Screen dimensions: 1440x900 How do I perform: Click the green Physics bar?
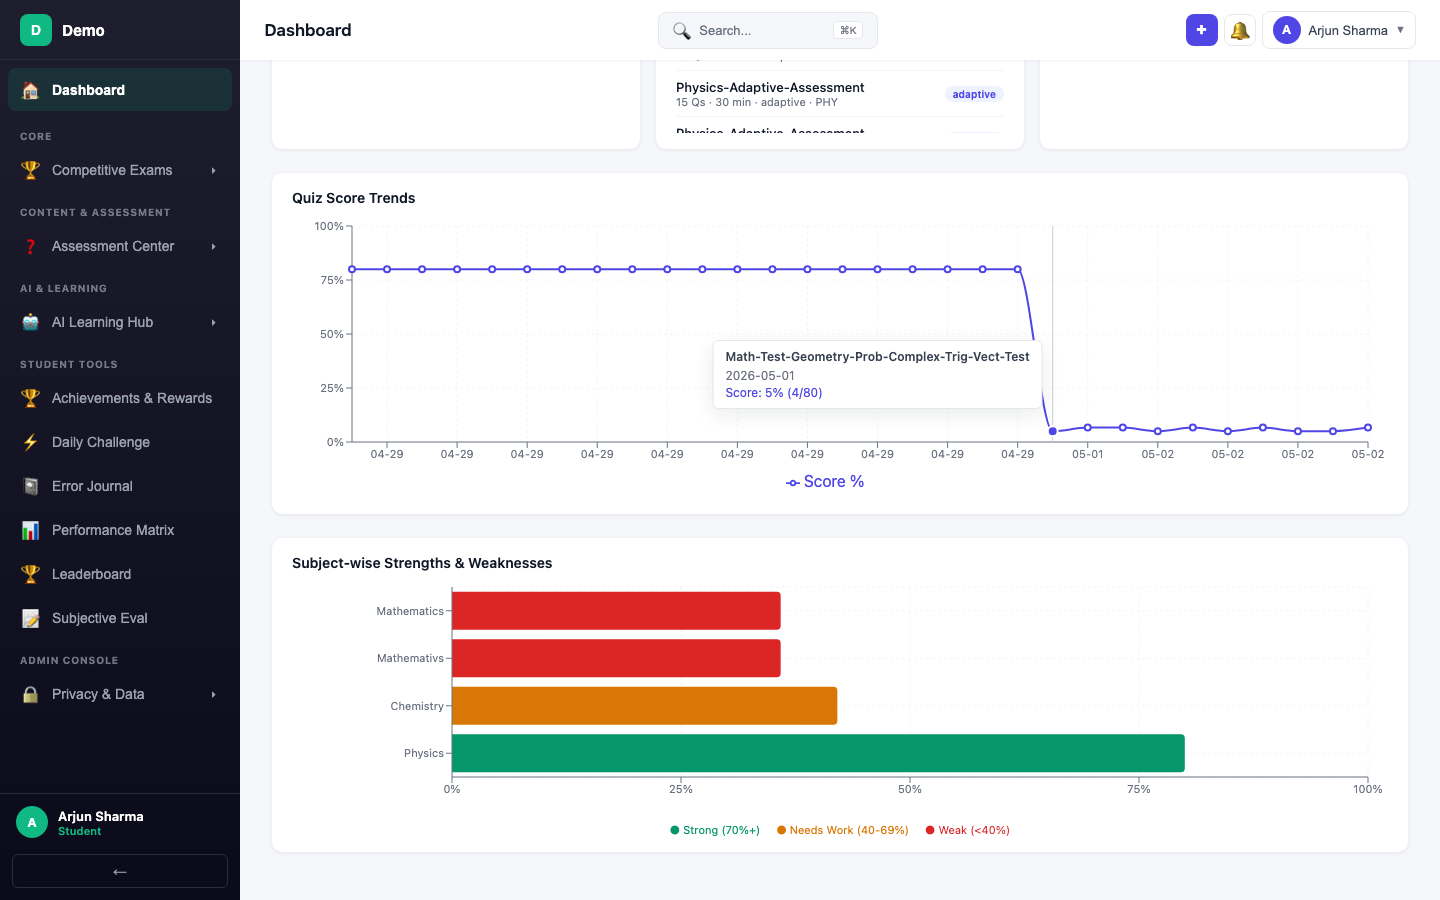[818, 753]
